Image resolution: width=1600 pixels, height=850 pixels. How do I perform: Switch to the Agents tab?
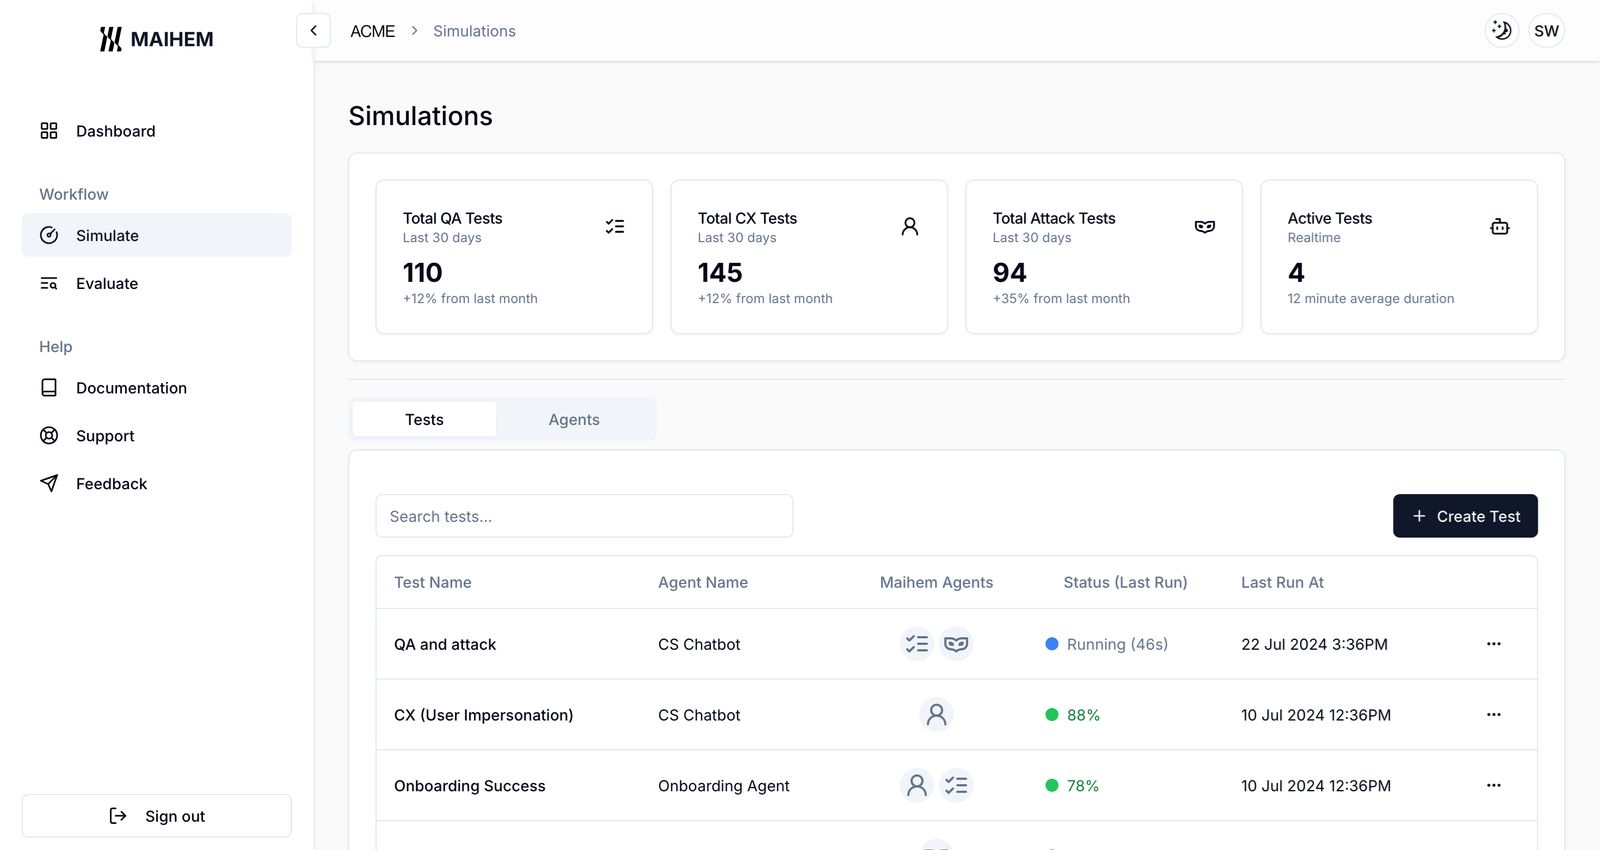point(574,419)
